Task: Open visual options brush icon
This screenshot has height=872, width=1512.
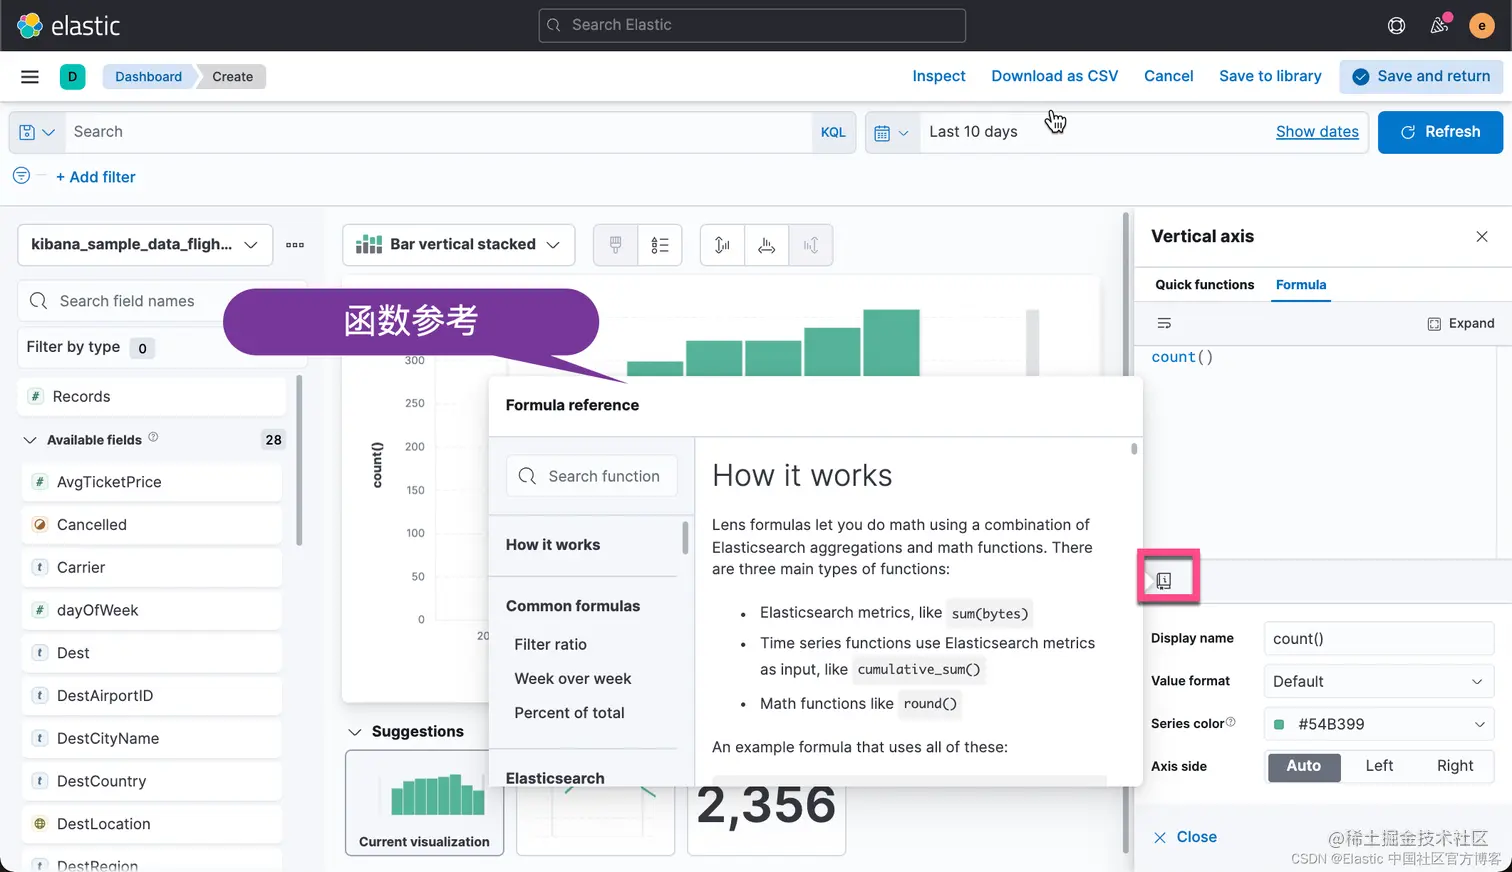Action: 616,244
